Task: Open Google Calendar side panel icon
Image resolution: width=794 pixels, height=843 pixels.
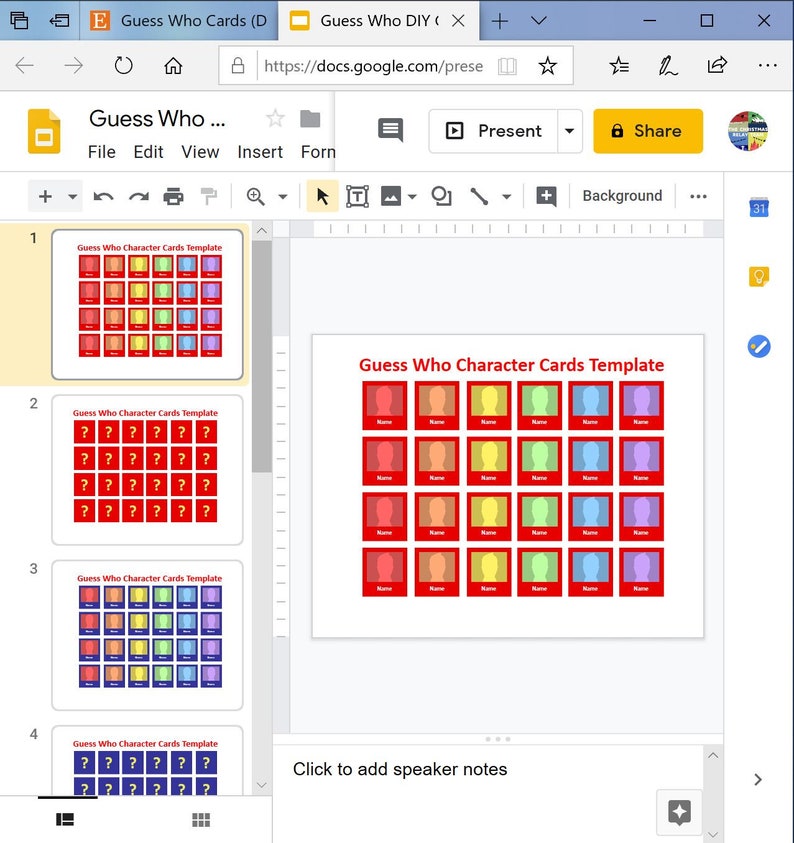Action: 759,208
